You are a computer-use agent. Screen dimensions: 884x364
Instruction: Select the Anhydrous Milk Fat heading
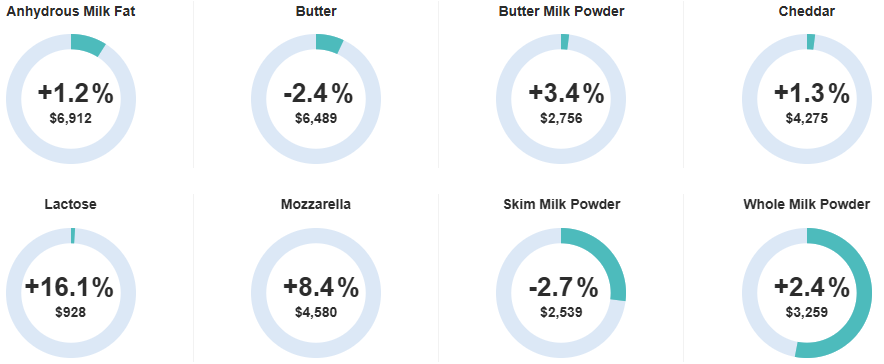[x=70, y=11]
